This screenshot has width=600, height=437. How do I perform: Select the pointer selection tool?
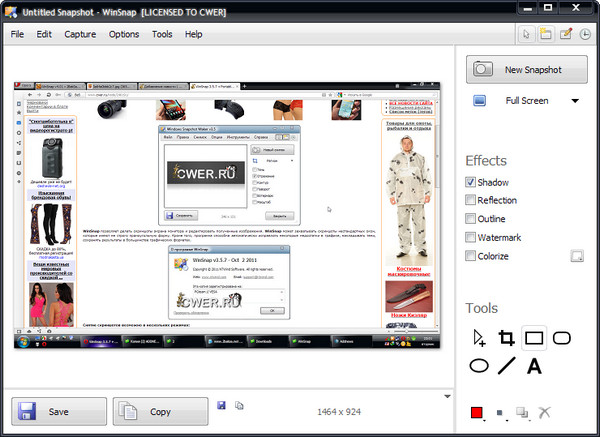pyautogui.click(x=479, y=339)
